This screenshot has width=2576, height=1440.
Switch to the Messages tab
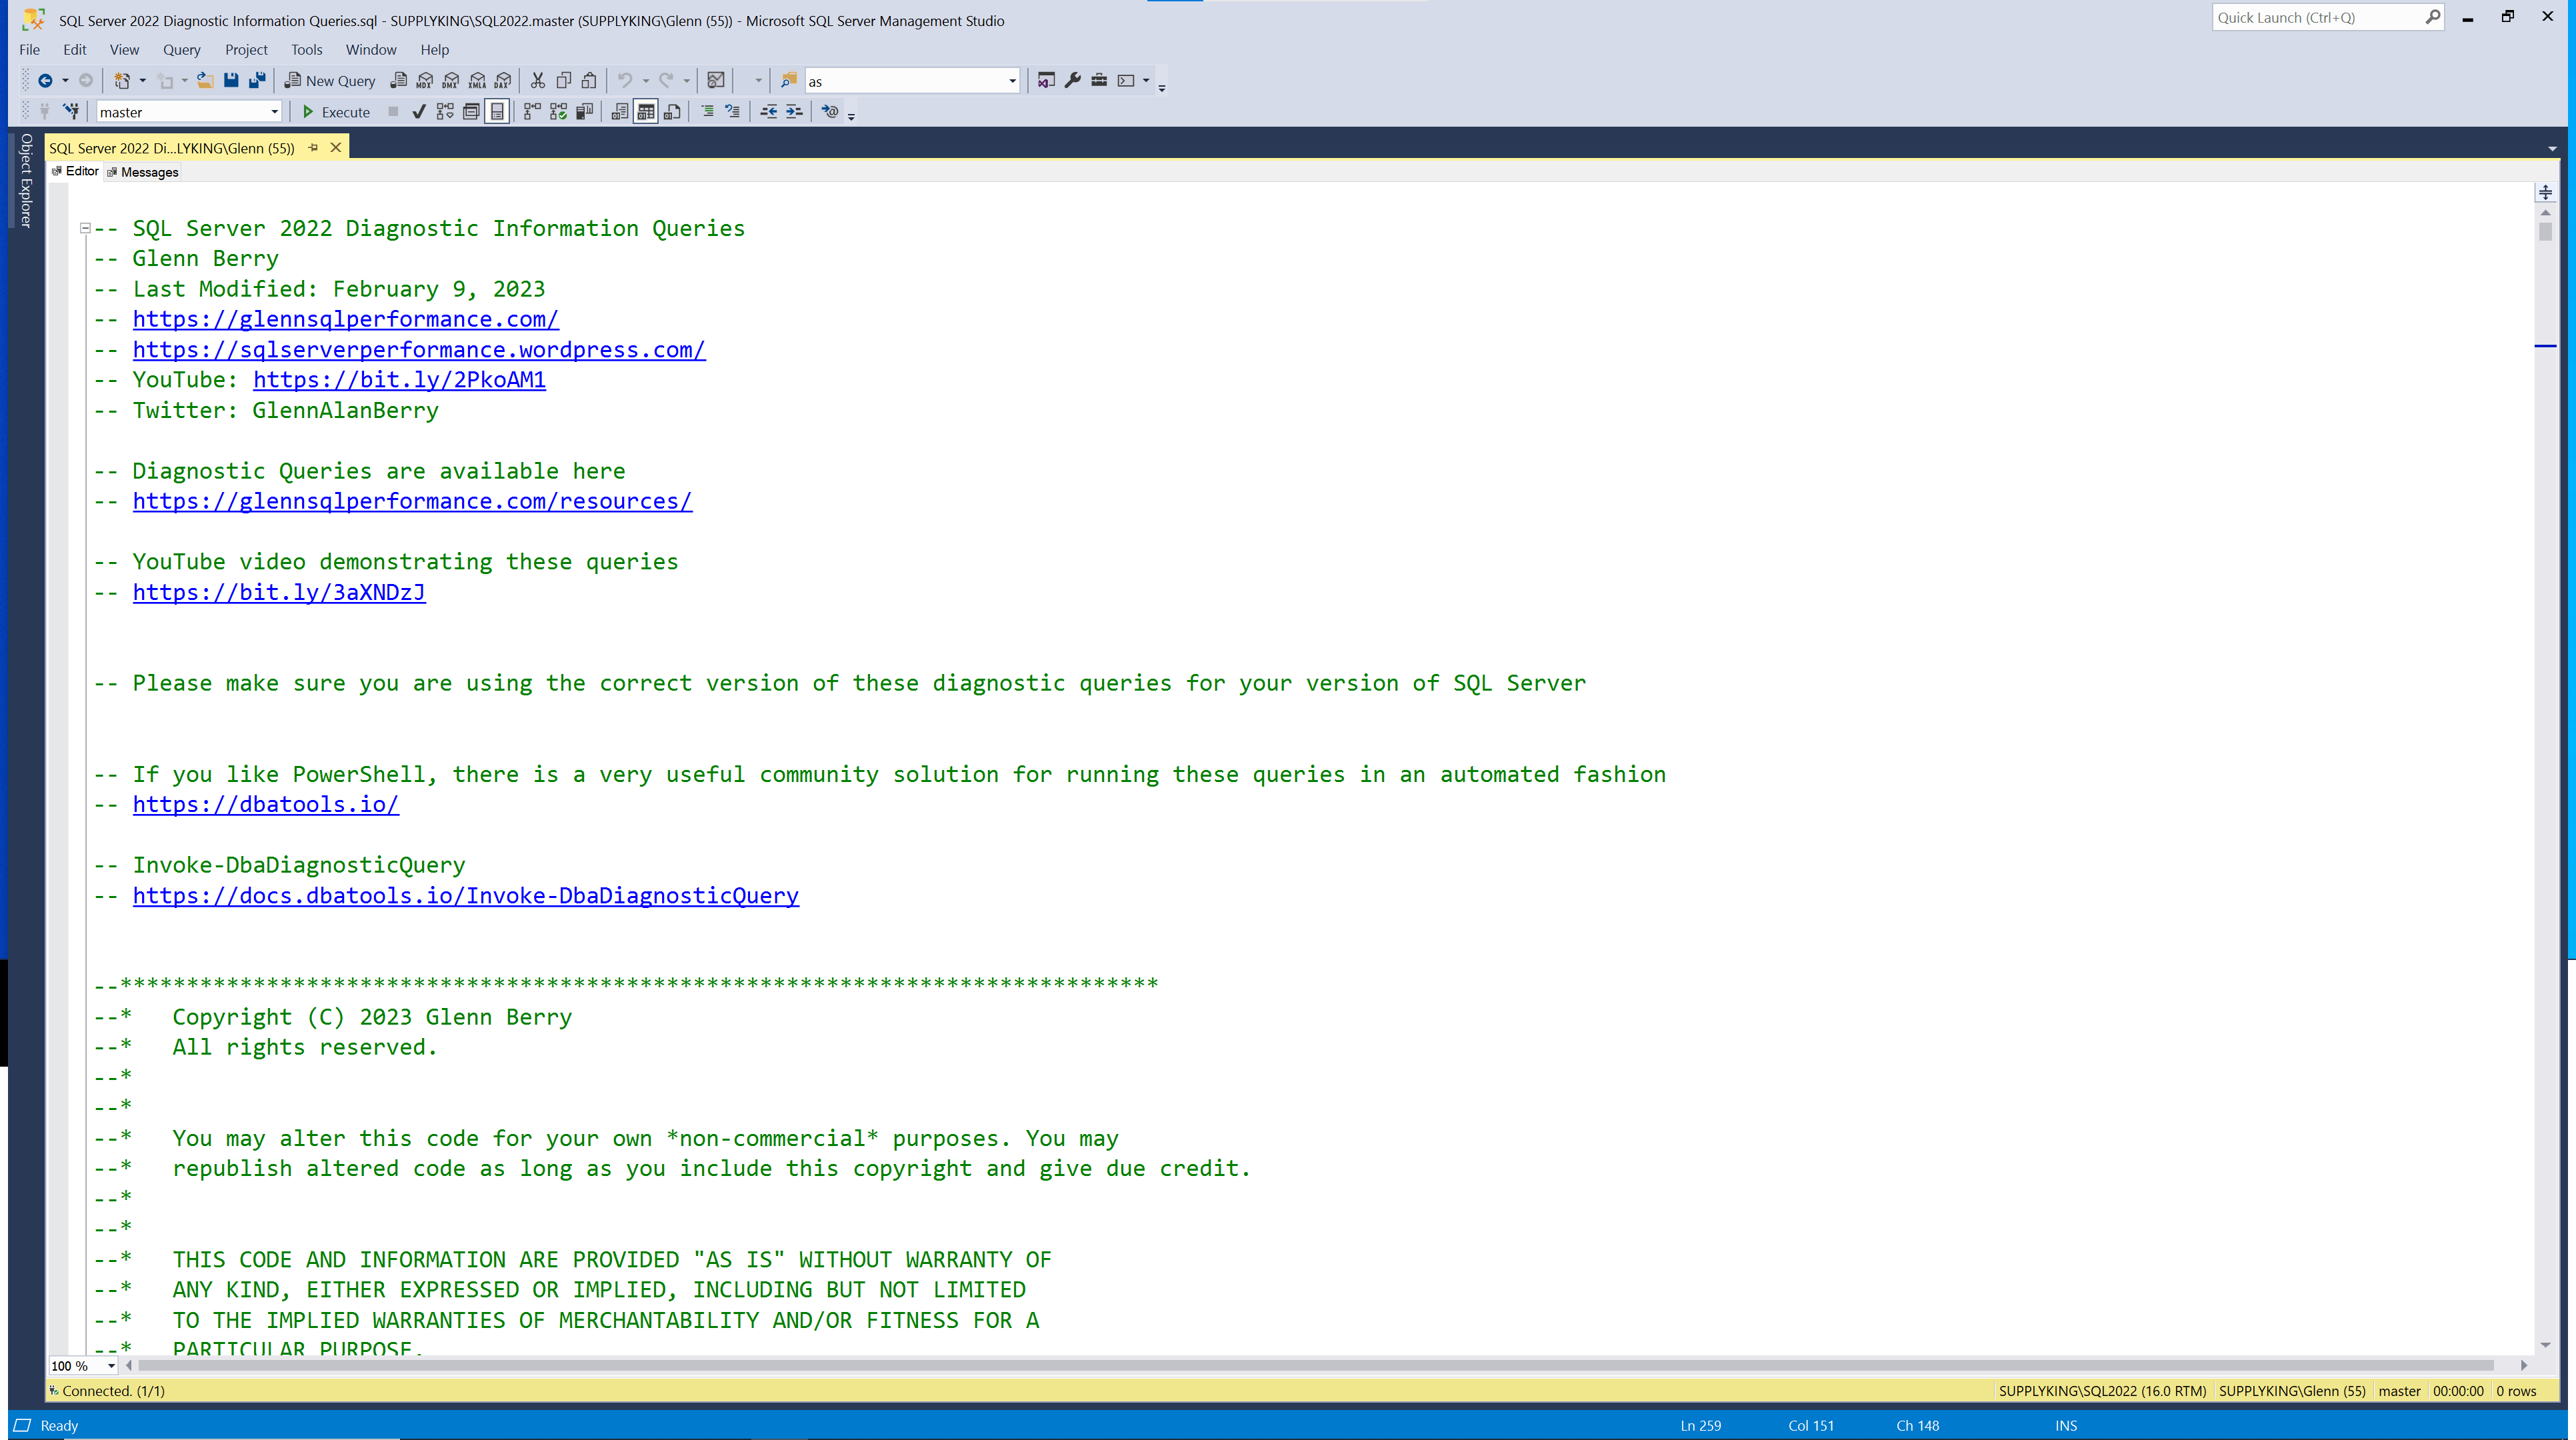(x=142, y=172)
